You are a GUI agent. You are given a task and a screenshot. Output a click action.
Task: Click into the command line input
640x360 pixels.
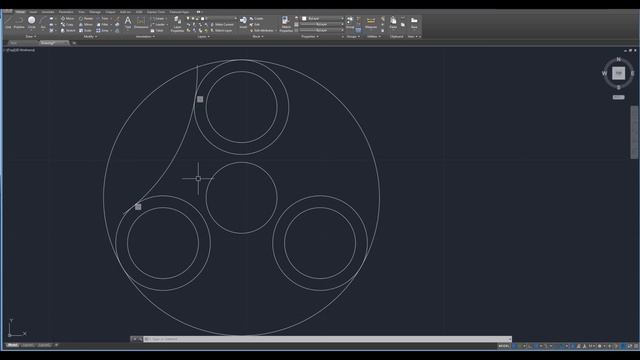[327, 339]
